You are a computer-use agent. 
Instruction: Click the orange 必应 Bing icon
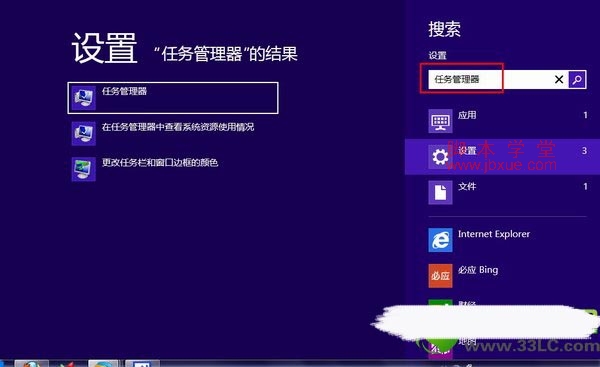[440, 276]
